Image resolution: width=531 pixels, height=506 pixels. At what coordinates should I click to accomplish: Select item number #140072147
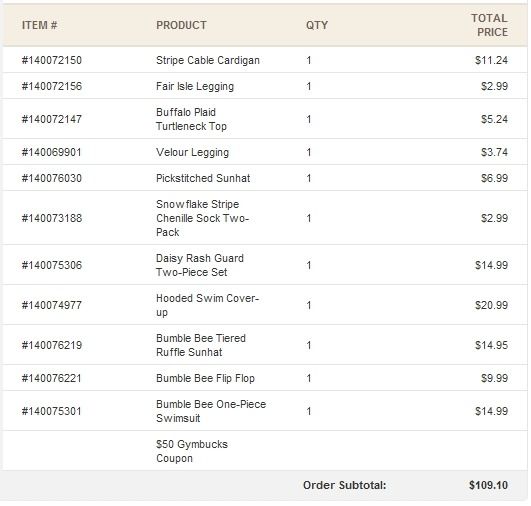(51, 119)
